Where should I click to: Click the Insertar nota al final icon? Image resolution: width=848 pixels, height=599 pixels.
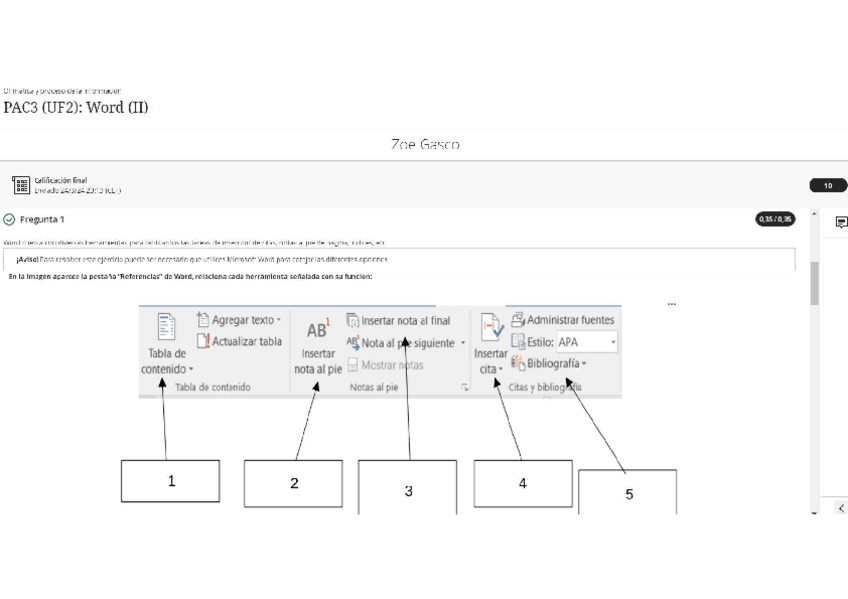[353, 320]
